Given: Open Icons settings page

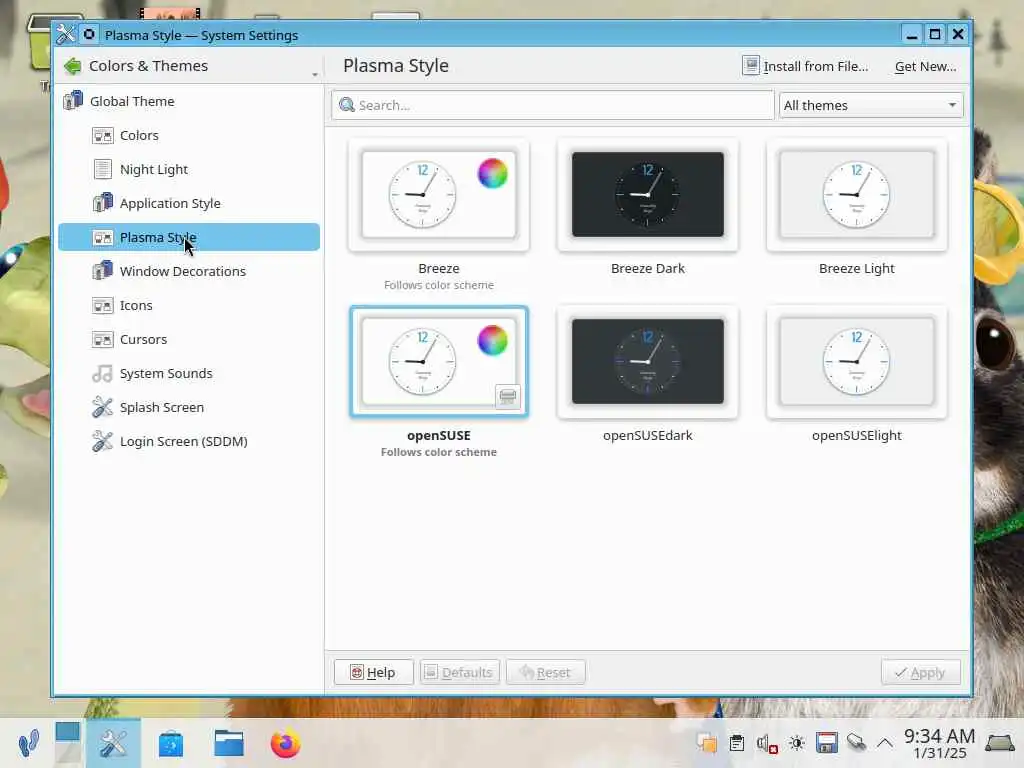Looking at the screenshot, I should coord(189,305).
